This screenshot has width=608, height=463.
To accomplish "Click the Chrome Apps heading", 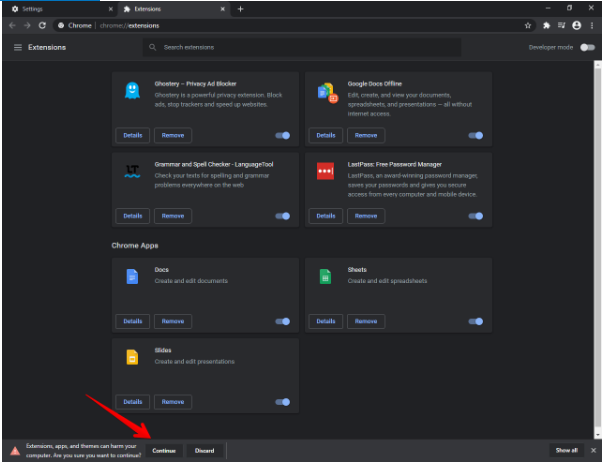I will click(135, 246).
